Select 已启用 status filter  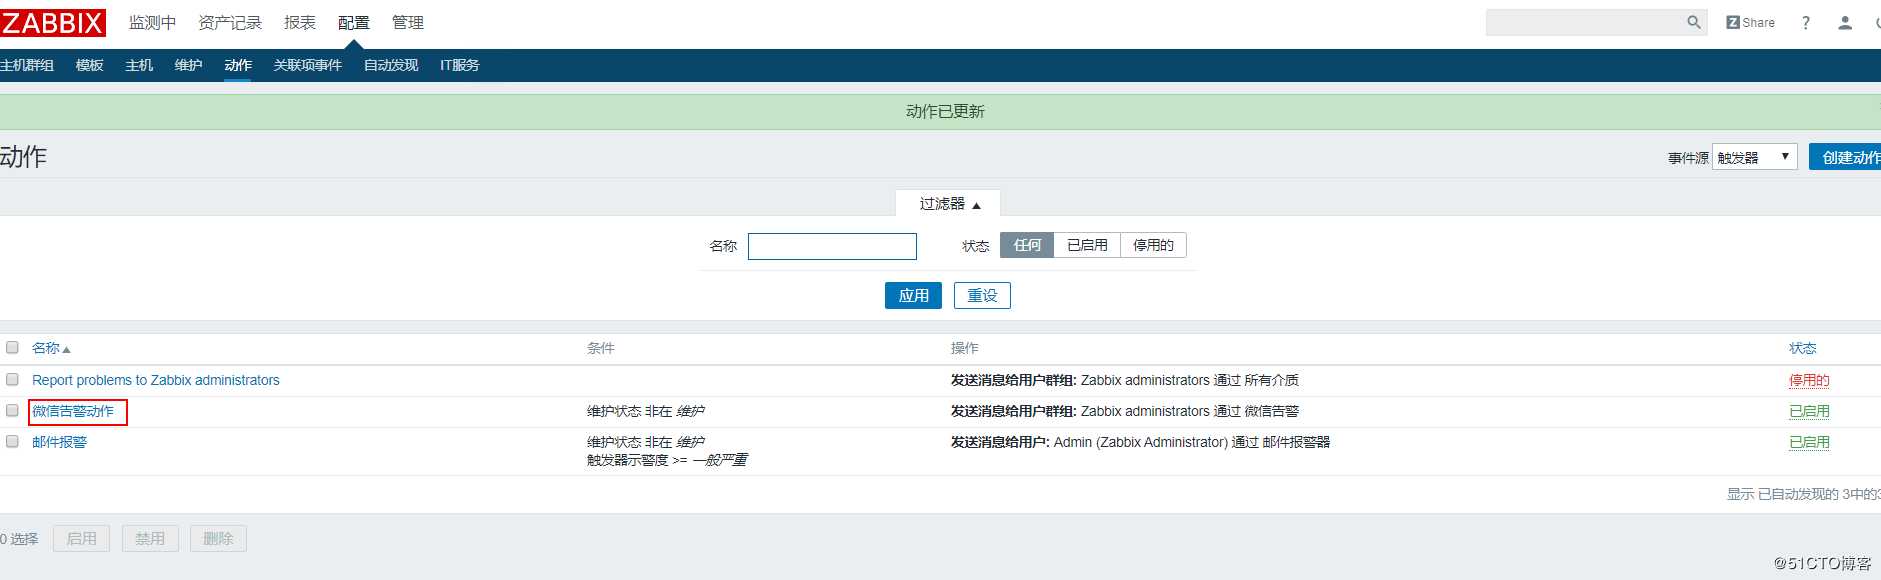pos(1087,245)
